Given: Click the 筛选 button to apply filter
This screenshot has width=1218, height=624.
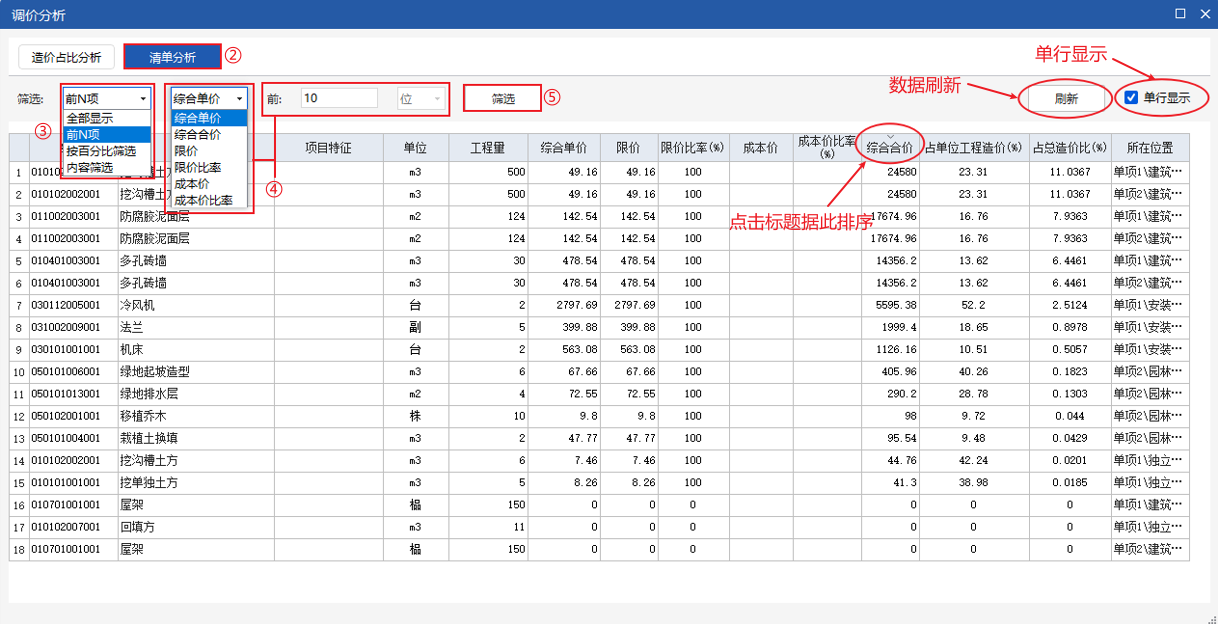Looking at the screenshot, I should (x=503, y=98).
